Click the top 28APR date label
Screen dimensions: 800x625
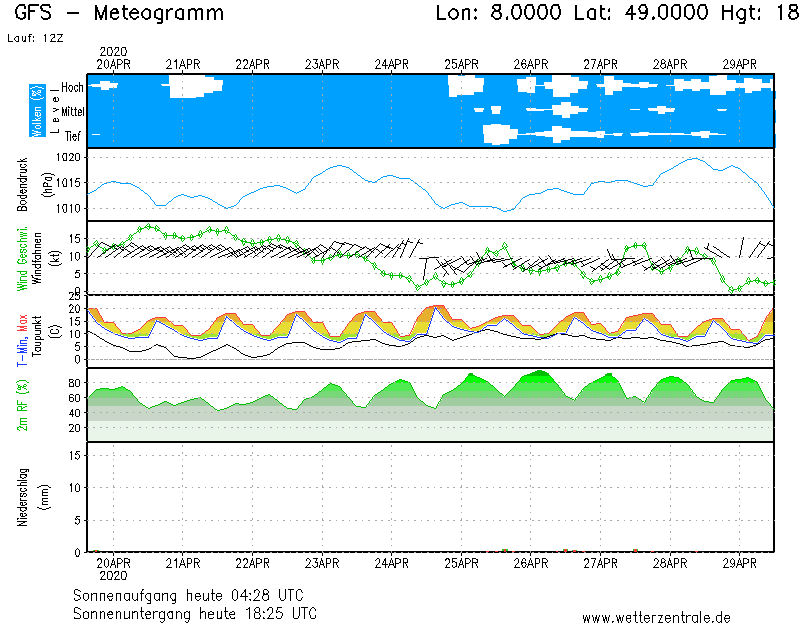[x=670, y=65]
